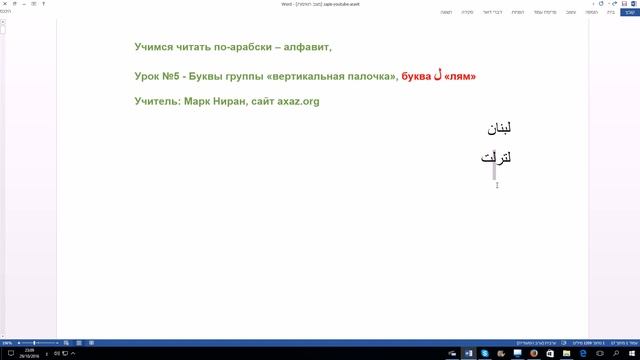Click the Save icon in quick access toolbar
This screenshot has height=360, width=640.
pos(624,4)
